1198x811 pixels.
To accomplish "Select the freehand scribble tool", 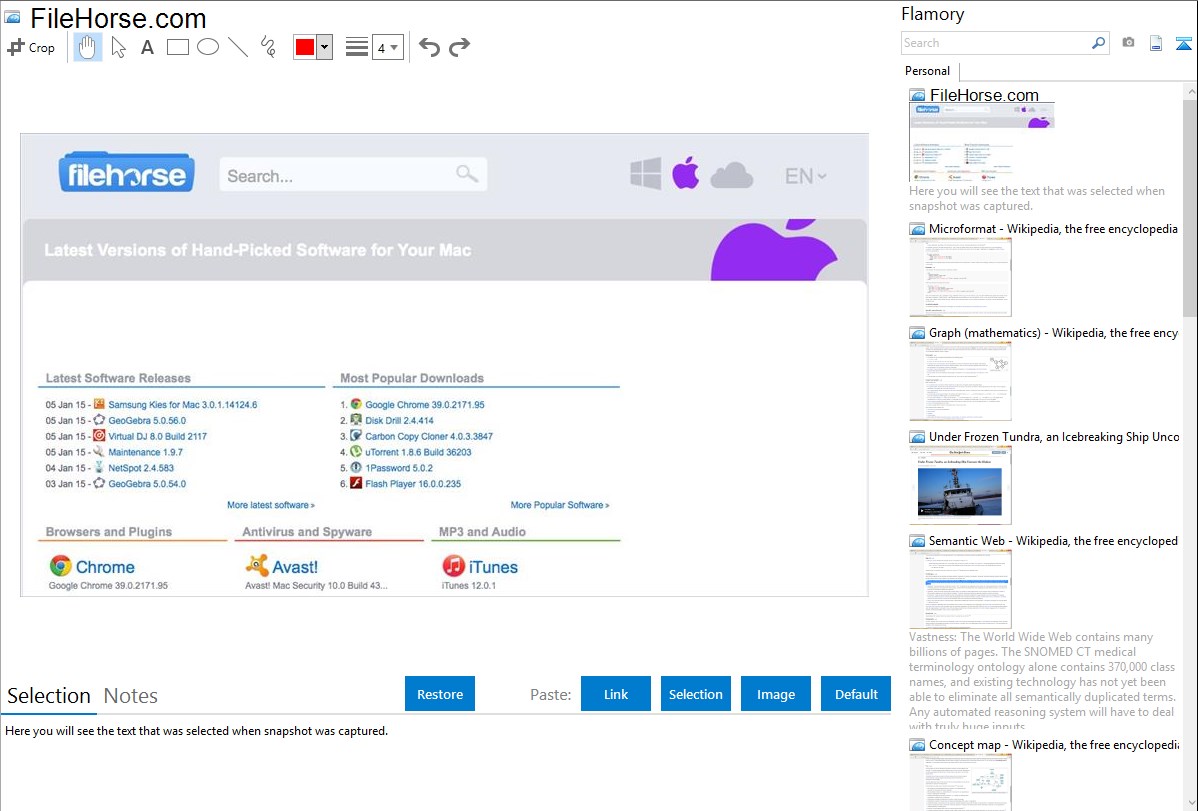I will point(267,47).
